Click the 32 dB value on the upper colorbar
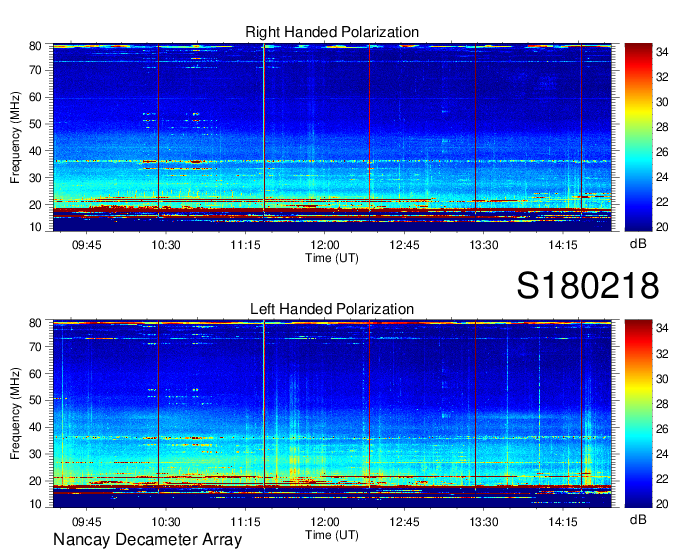 click(662, 77)
